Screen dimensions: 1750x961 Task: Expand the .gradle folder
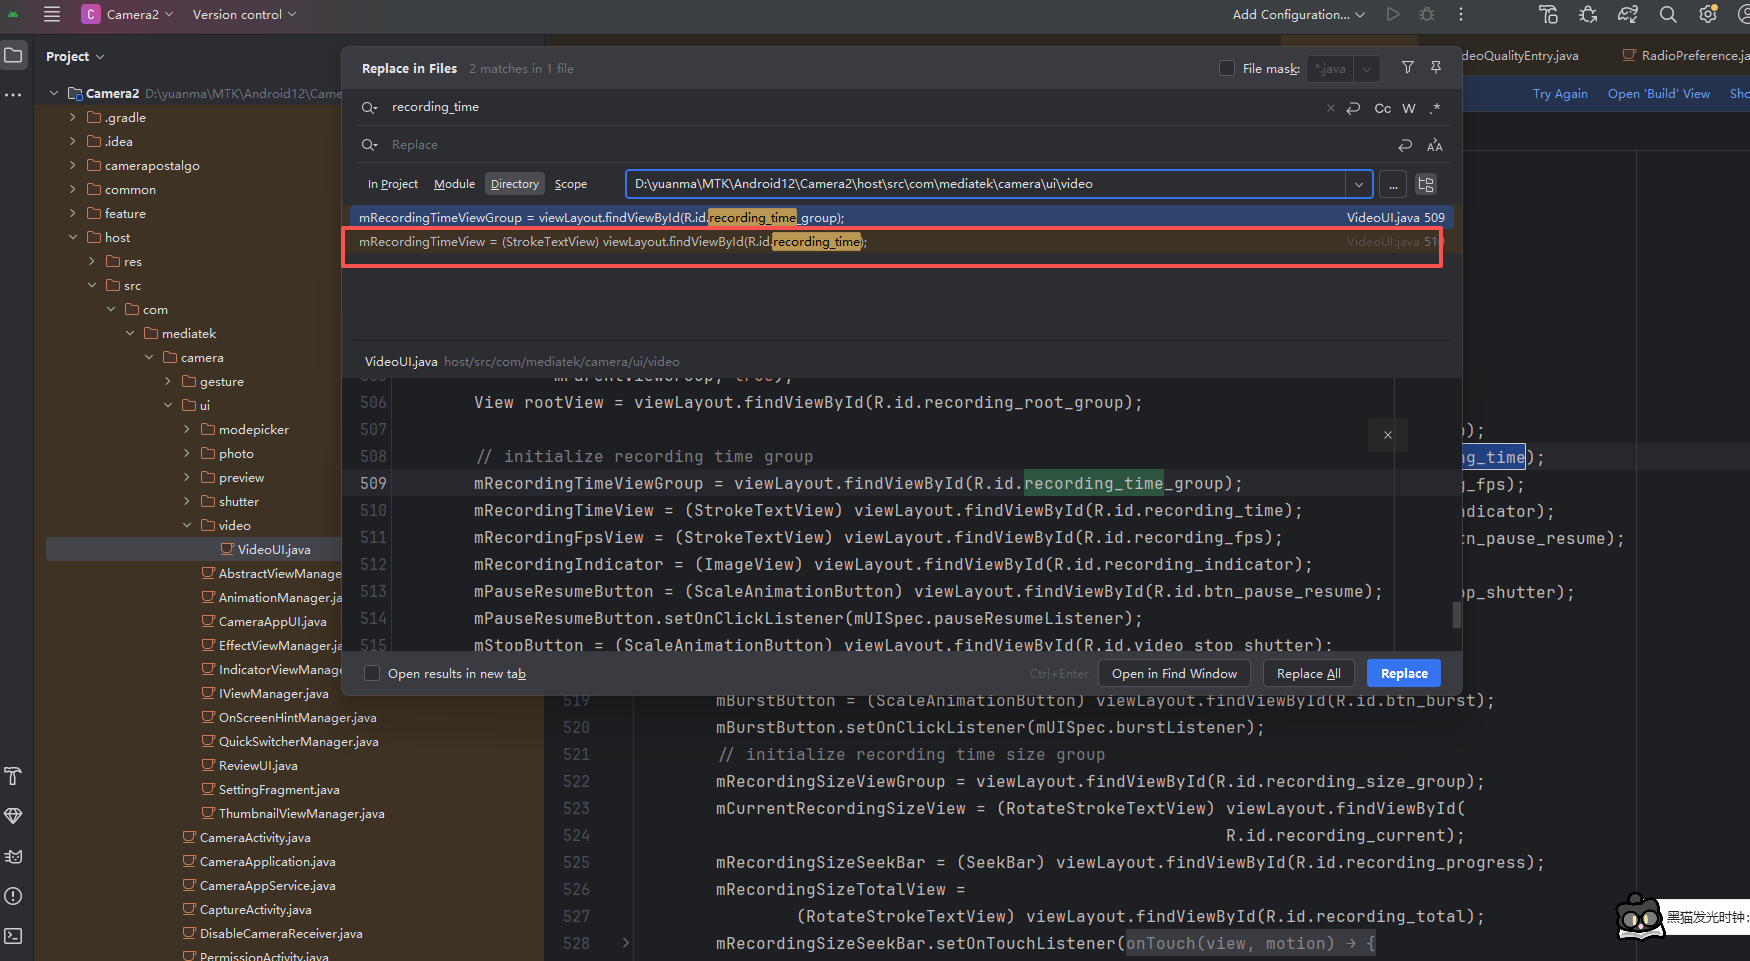[73, 117]
